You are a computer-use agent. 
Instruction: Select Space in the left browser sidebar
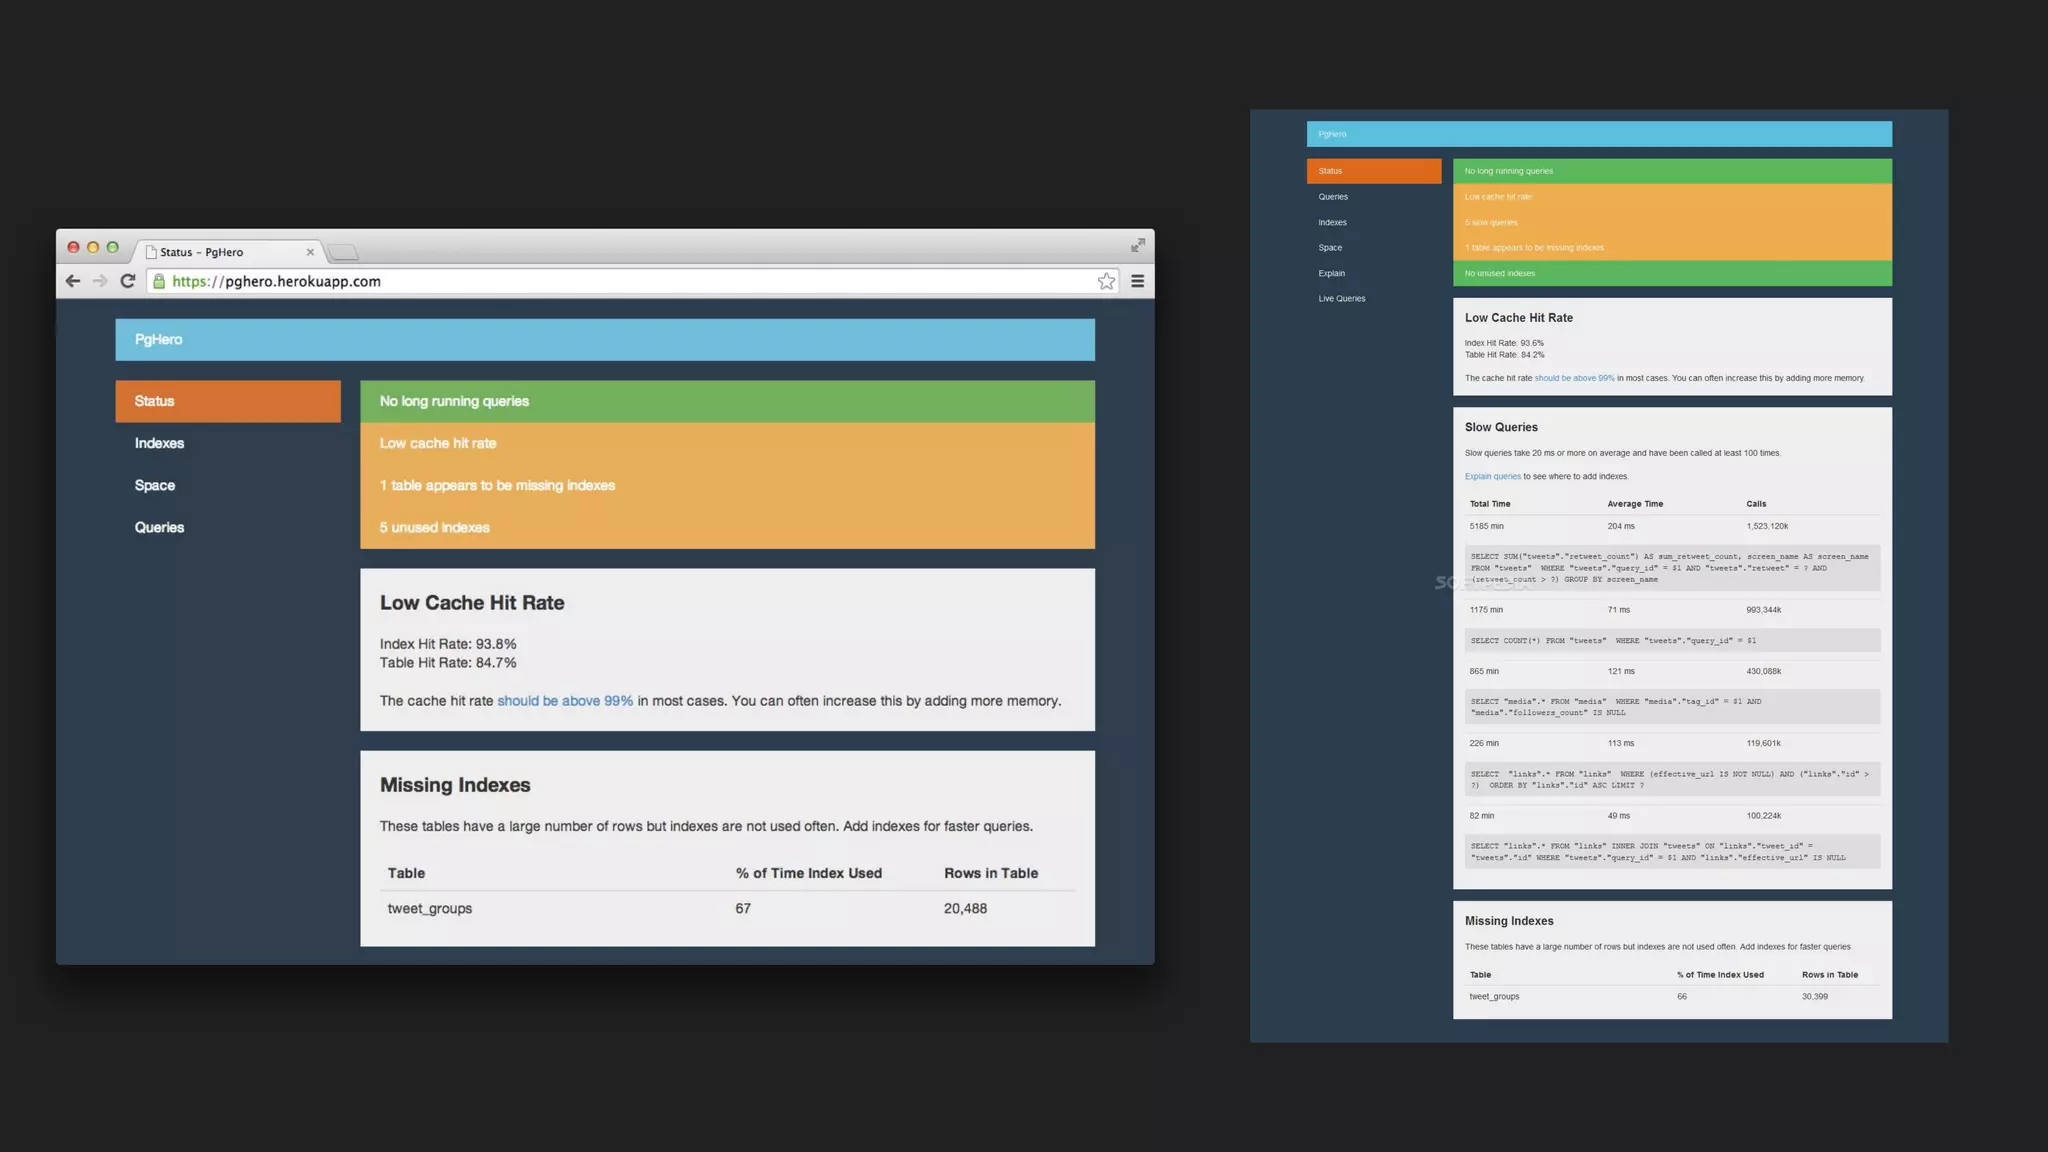(x=155, y=485)
